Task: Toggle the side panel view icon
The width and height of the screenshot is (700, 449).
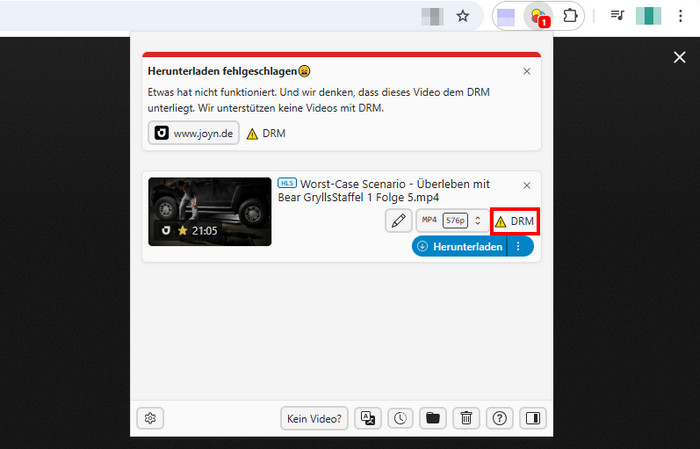Action: click(x=533, y=418)
